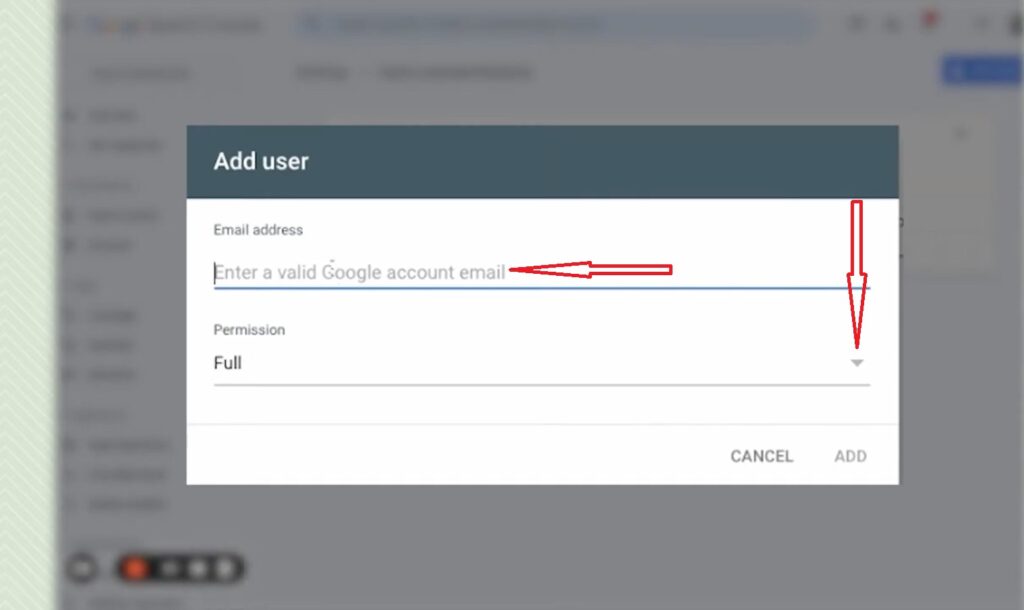Click the Add user dialog title
Image resolution: width=1024 pixels, height=610 pixels.
[x=261, y=161]
